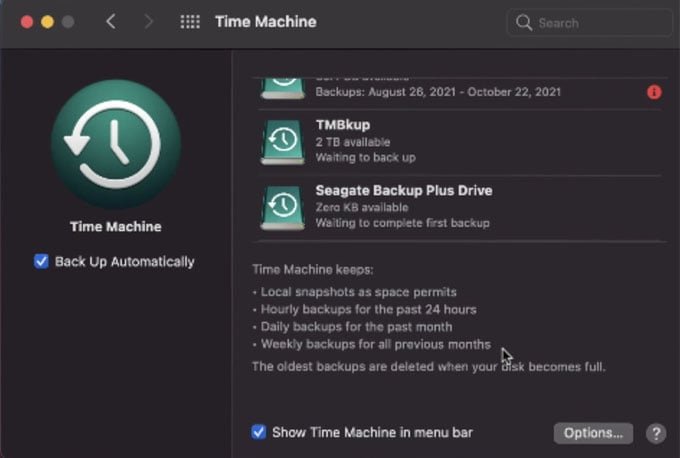Select the Seagate Backup Plus Drive name
Screen dimensions: 680x458
pyautogui.click(x=404, y=190)
